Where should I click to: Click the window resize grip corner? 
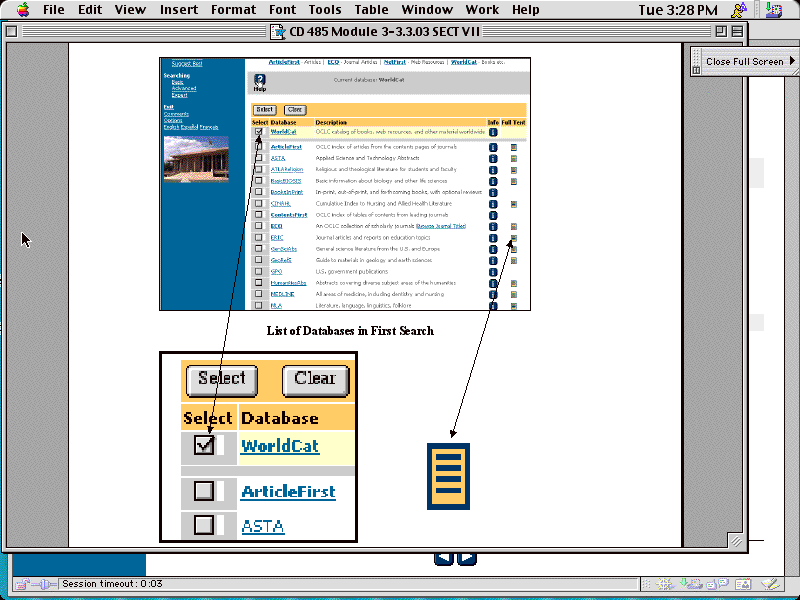[736, 541]
